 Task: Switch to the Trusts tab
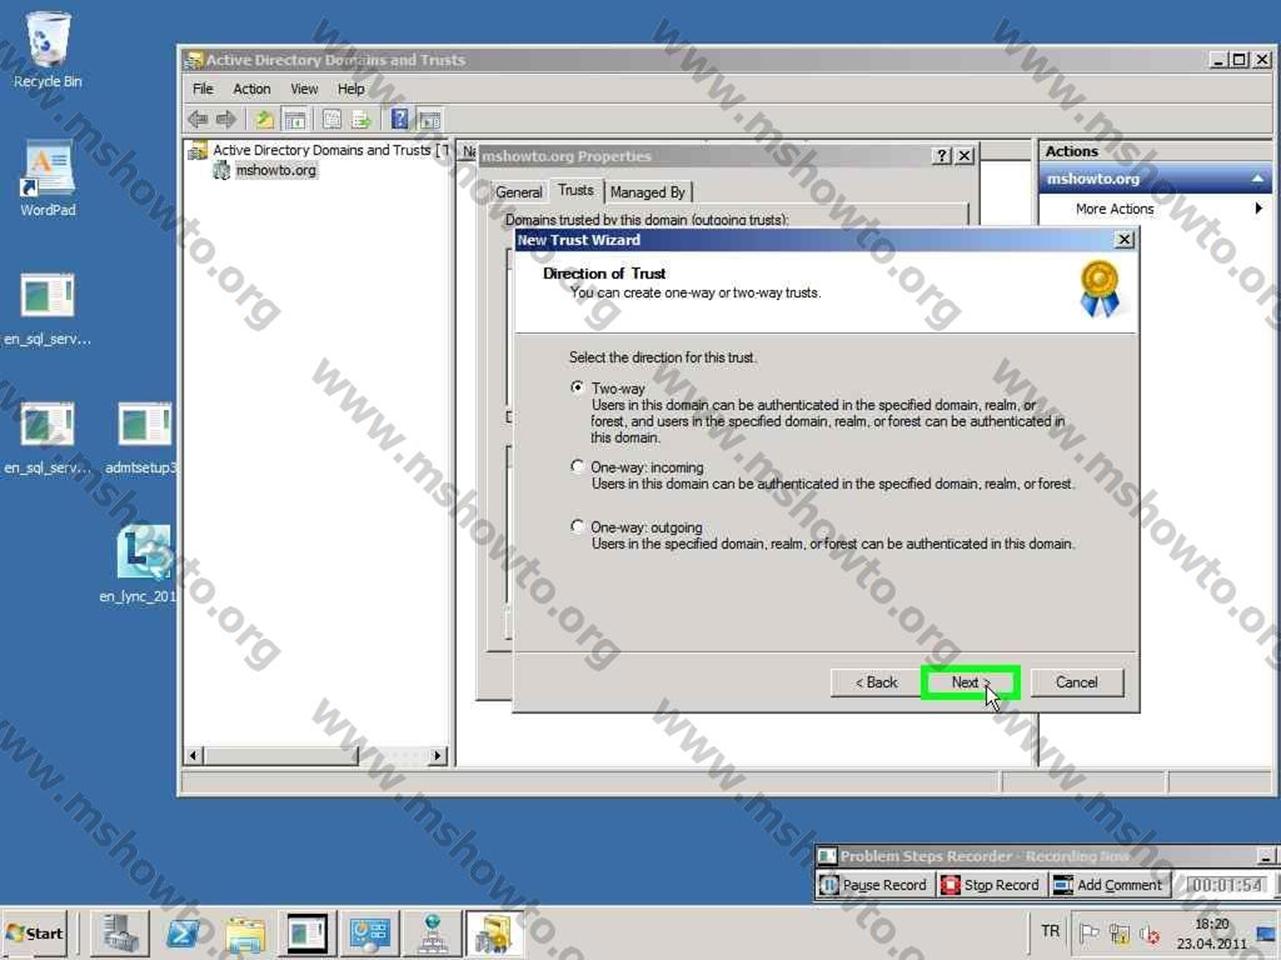(x=575, y=190)
